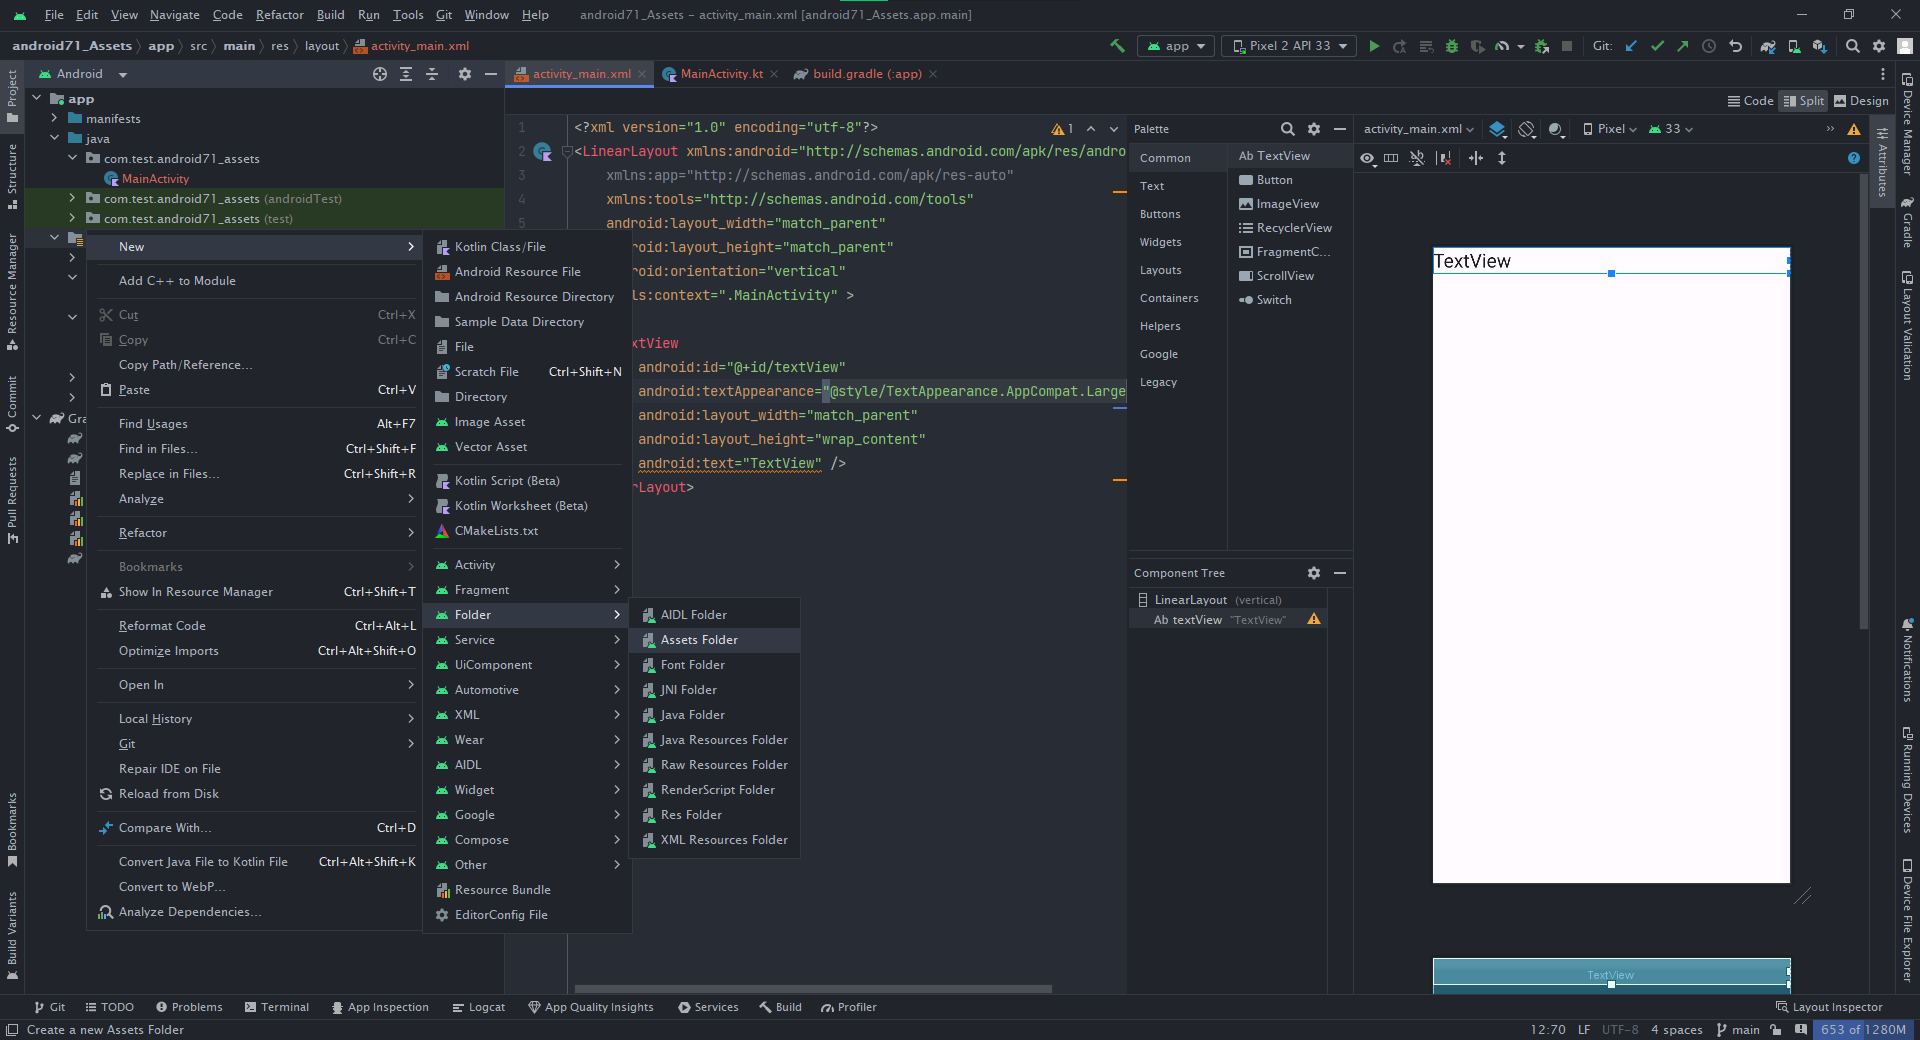Open the API 33 version dropdown
Image resolution: width=1920 pixels, height=1040 pixels.
coord(1671,129)
